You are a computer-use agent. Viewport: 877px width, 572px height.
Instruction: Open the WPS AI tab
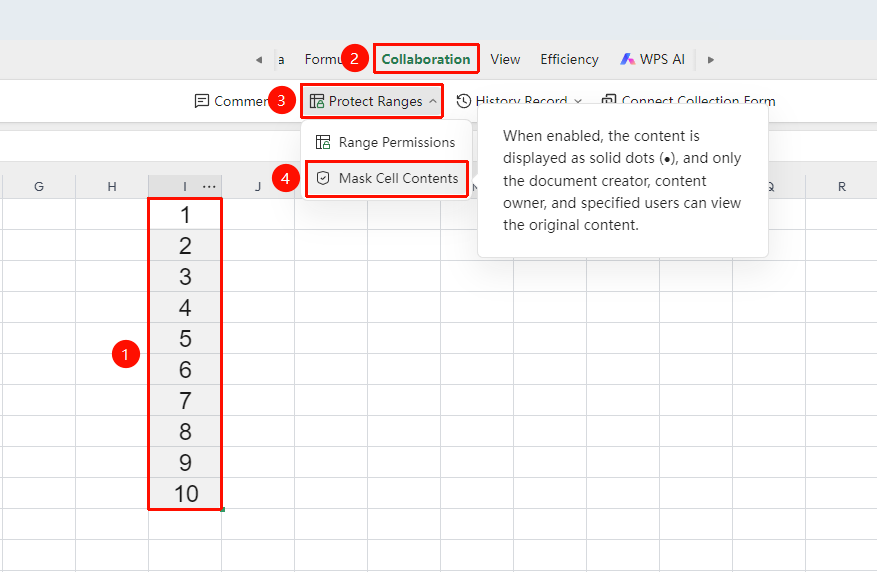coord(652,59)
